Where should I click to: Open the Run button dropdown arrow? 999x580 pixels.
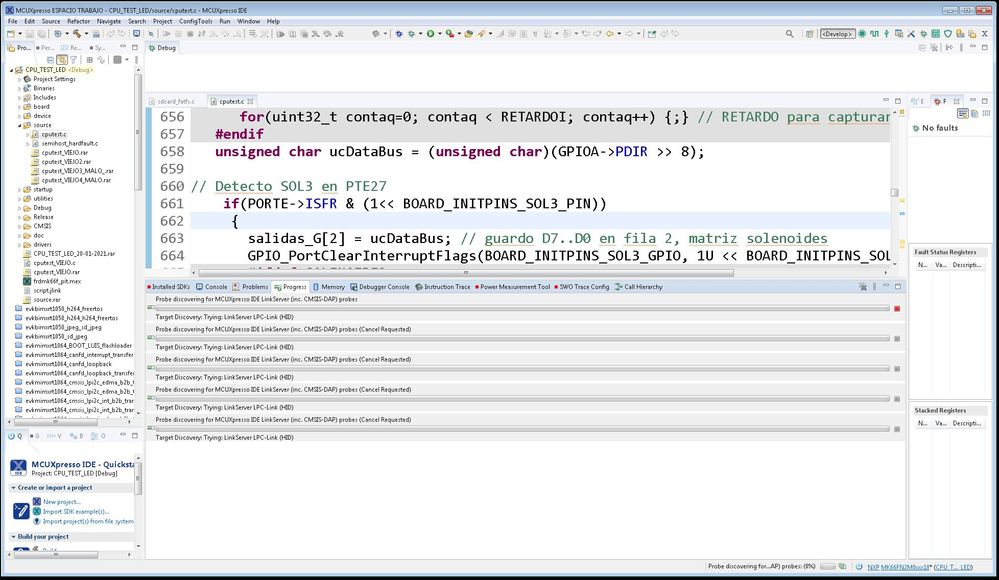(x=440, y=34)
